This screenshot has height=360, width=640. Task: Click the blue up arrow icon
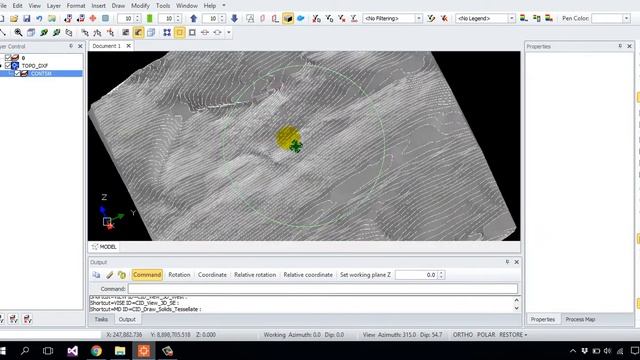(193, 18)
